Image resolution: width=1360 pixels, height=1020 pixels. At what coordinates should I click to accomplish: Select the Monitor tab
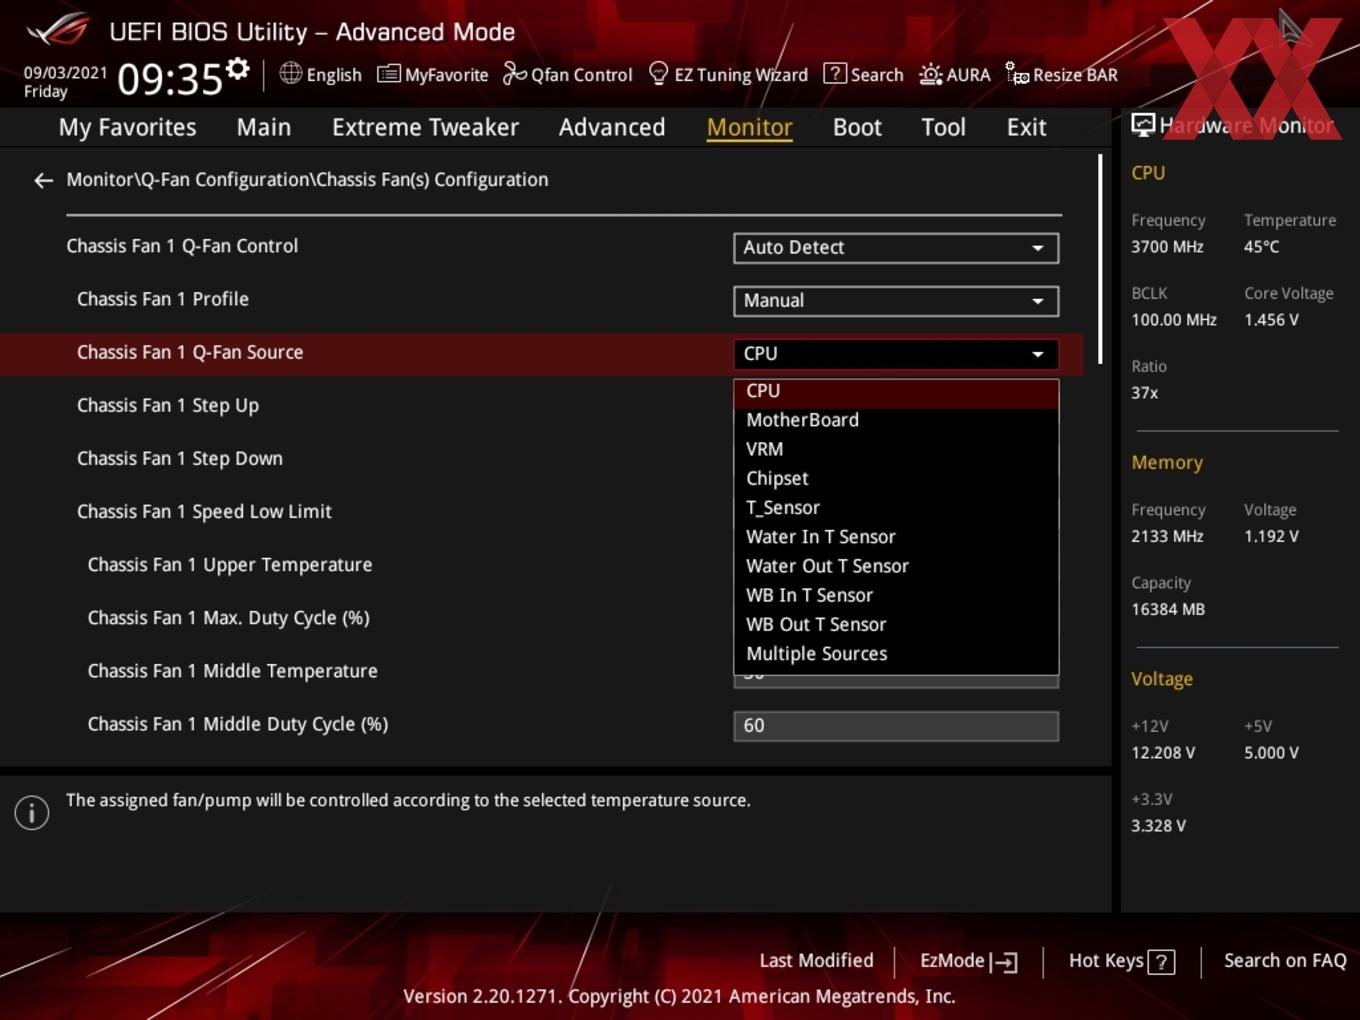click(750, 128)
